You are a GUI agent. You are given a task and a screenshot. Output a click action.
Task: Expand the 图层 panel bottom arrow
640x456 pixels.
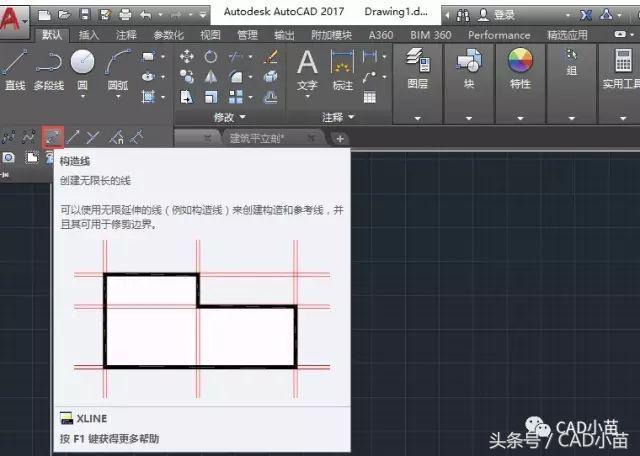(418, 118)
